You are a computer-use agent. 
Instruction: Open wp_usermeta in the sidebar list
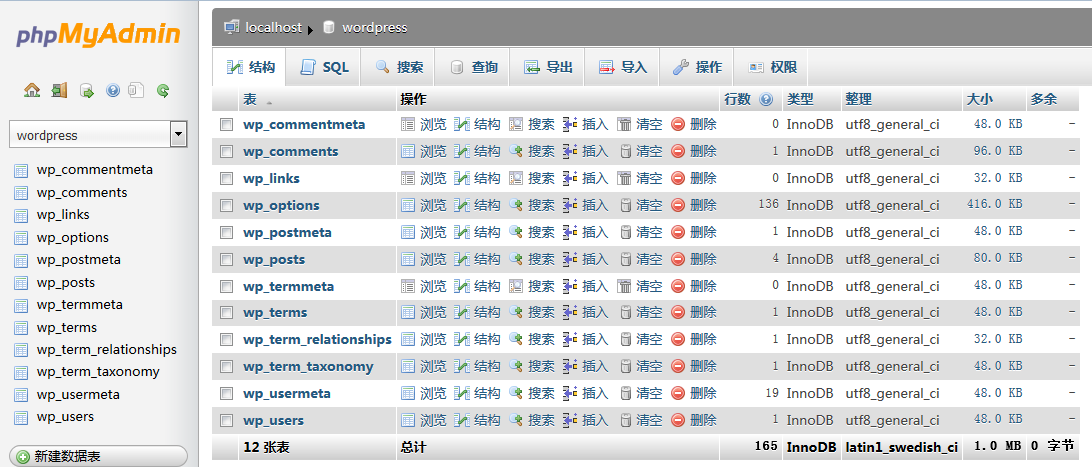[x=78, y=395]
